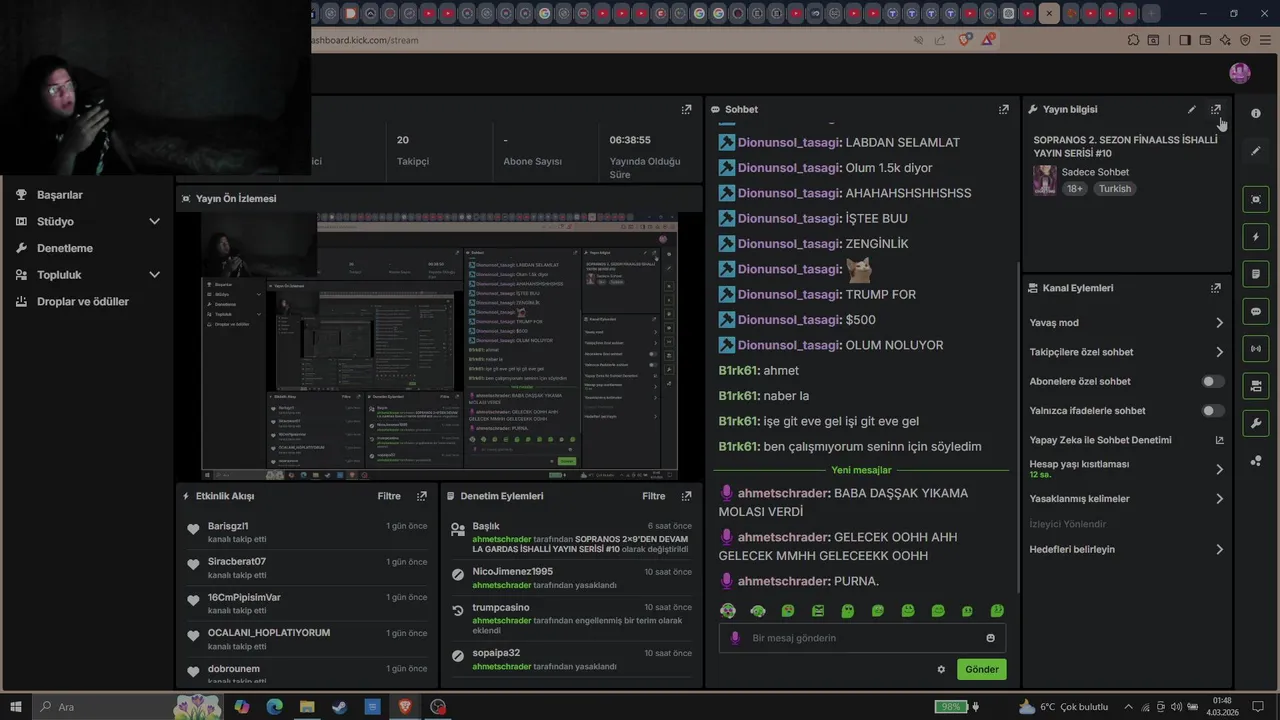
Task: Open B1rk61 username beside naber la
Action: (738, 396)
